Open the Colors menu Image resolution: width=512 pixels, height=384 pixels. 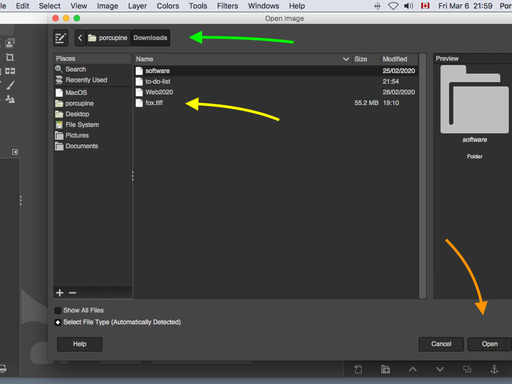point(168,6)
